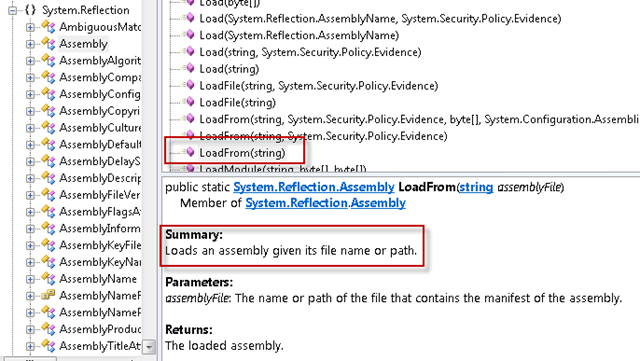Click the System.Reflection namespace braces icon

coord(30,10)
